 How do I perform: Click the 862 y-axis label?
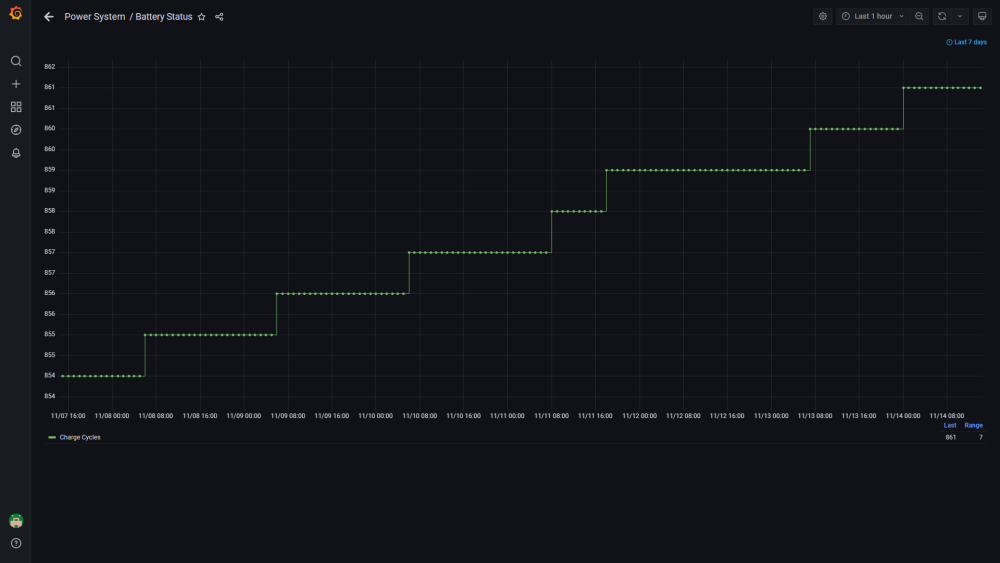click(50, 66)
